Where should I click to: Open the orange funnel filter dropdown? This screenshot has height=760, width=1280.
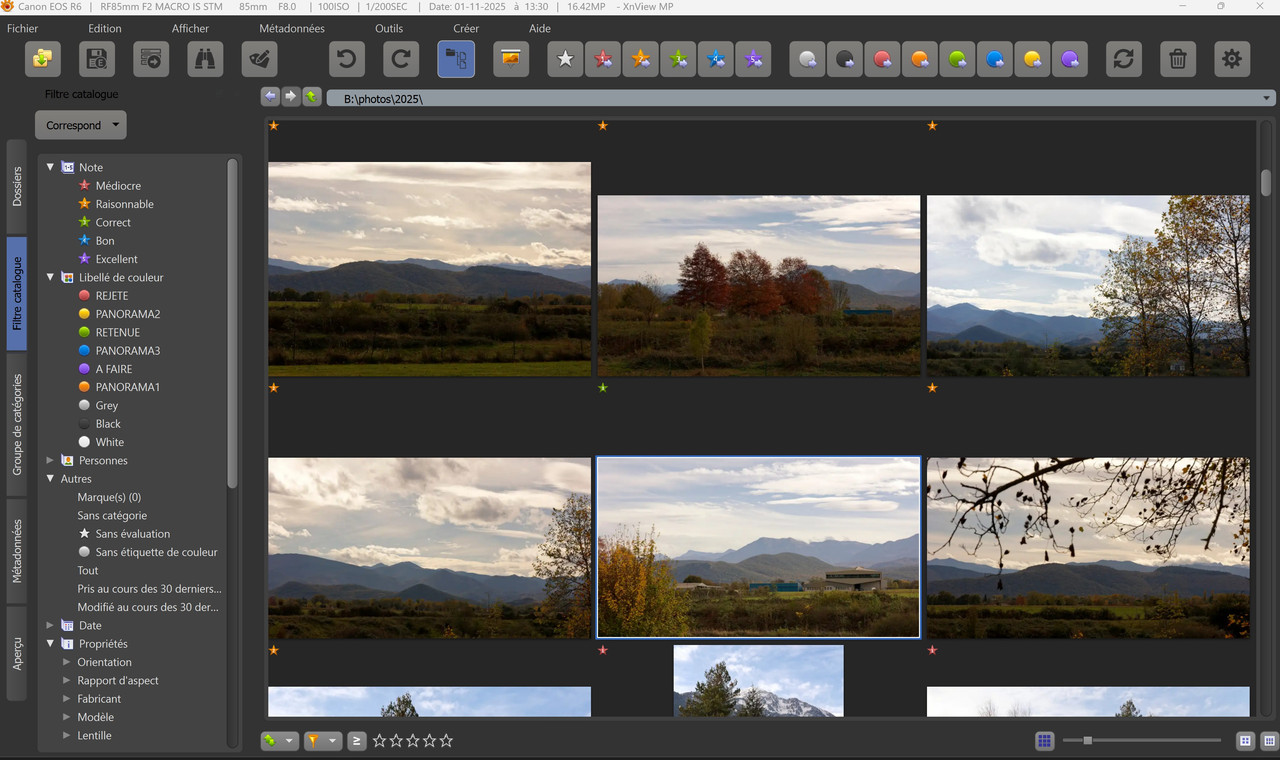pos(322,741)
